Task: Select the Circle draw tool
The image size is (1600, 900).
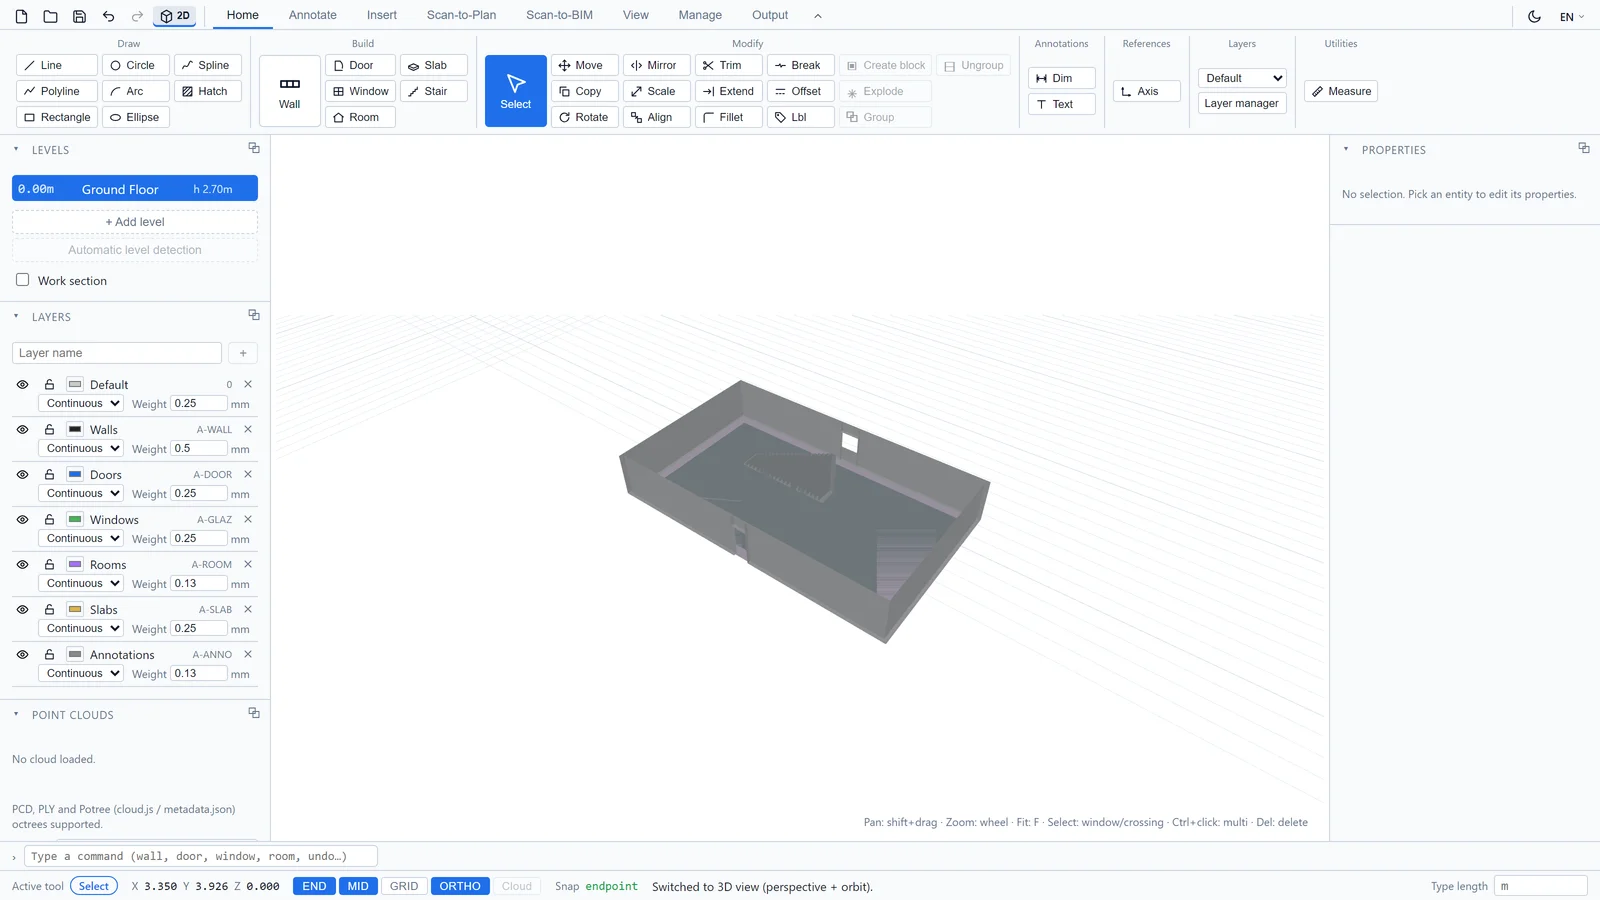Action: [x=136, y=65]
